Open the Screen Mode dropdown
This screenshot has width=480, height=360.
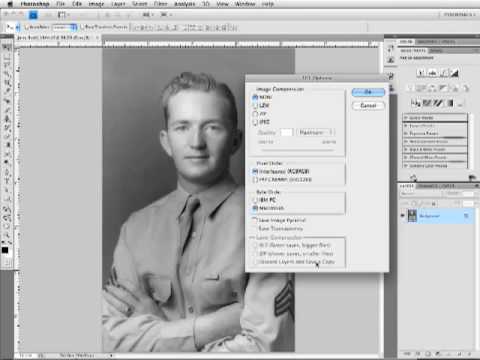click(166, 15)
